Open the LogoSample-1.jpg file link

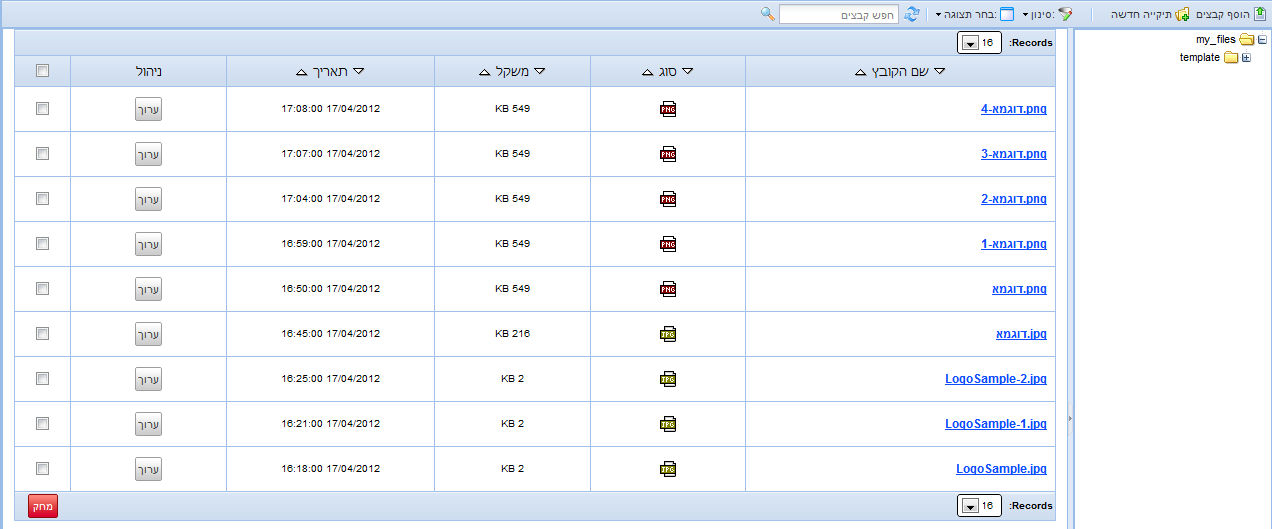click(995, 424)
